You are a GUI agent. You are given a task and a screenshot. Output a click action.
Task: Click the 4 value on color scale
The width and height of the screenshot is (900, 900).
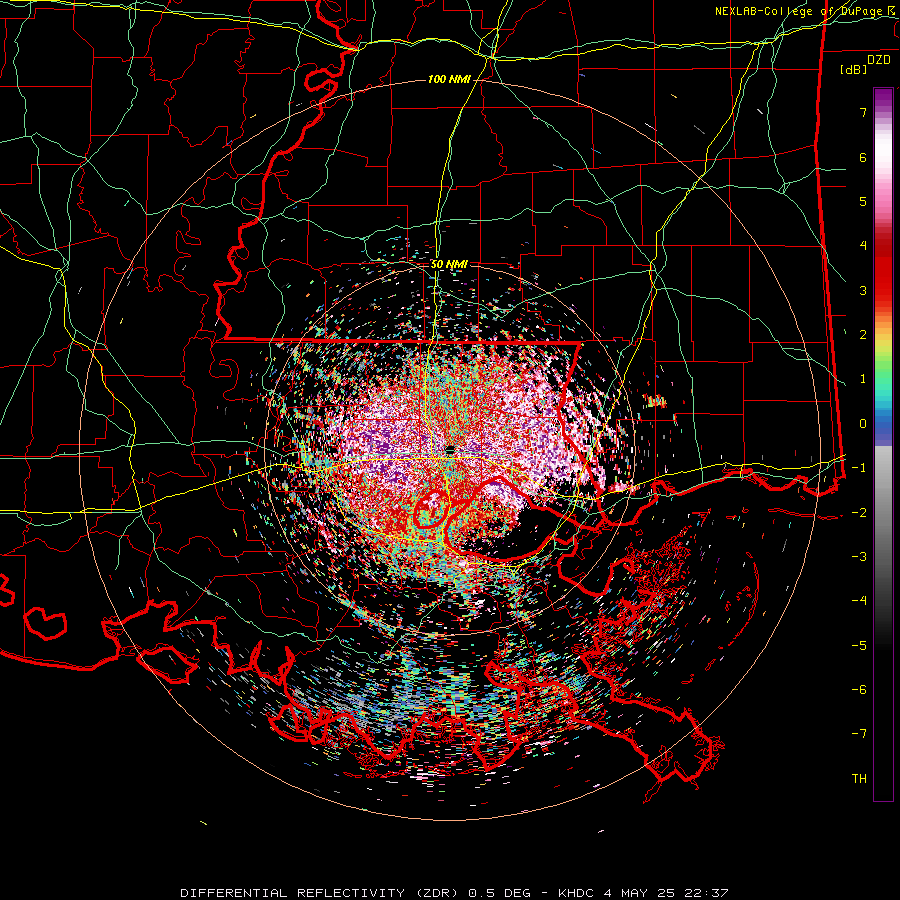(863, 246)
